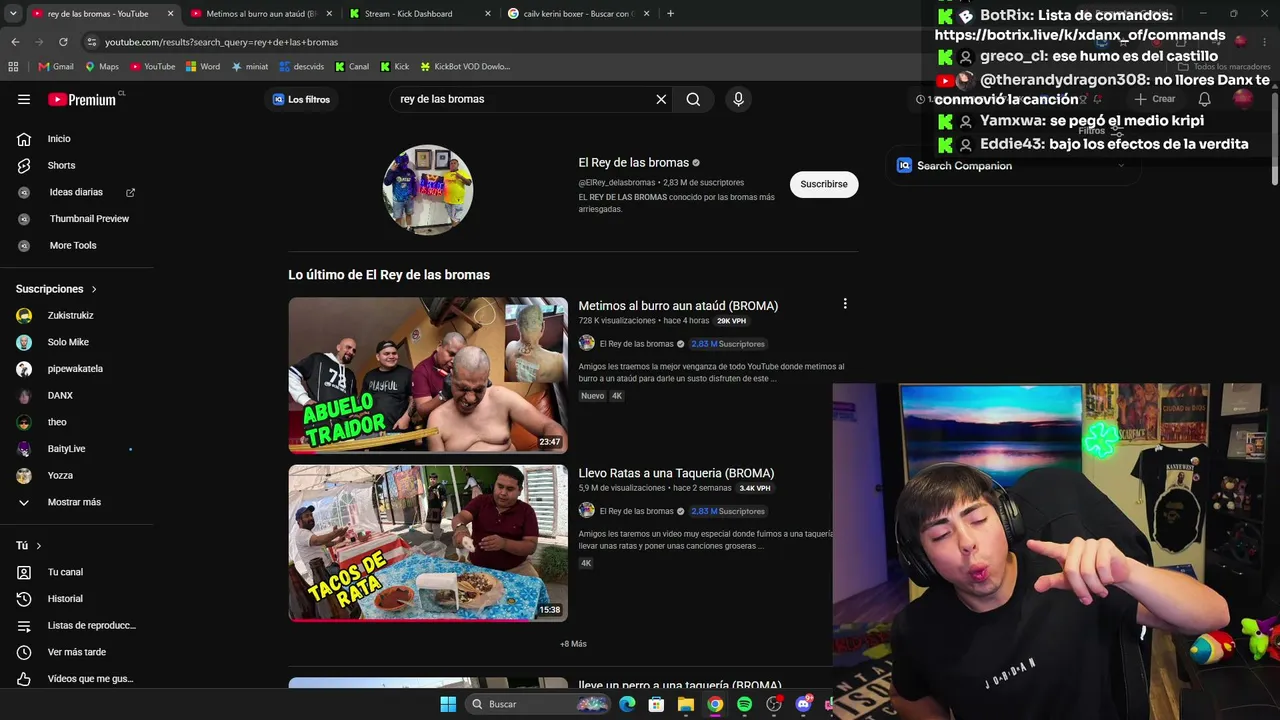The height and width of the screenshot is (720, 1280).
Task: Switch to Metimos al burro aun ataúd tab
Action: tap(262, 14)
